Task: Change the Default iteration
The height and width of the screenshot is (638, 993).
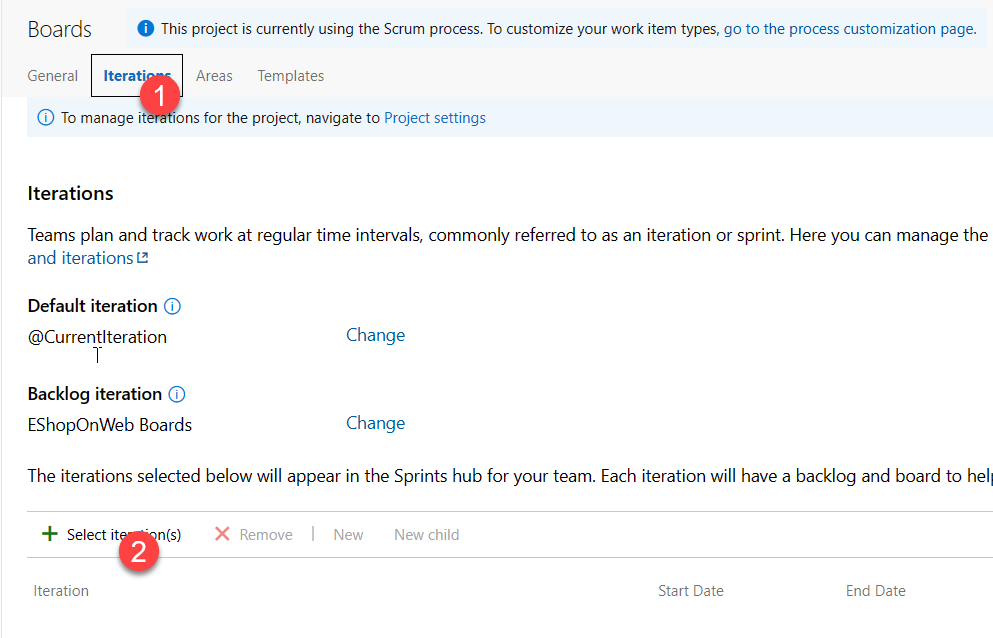Action: (x=375, y=335)
